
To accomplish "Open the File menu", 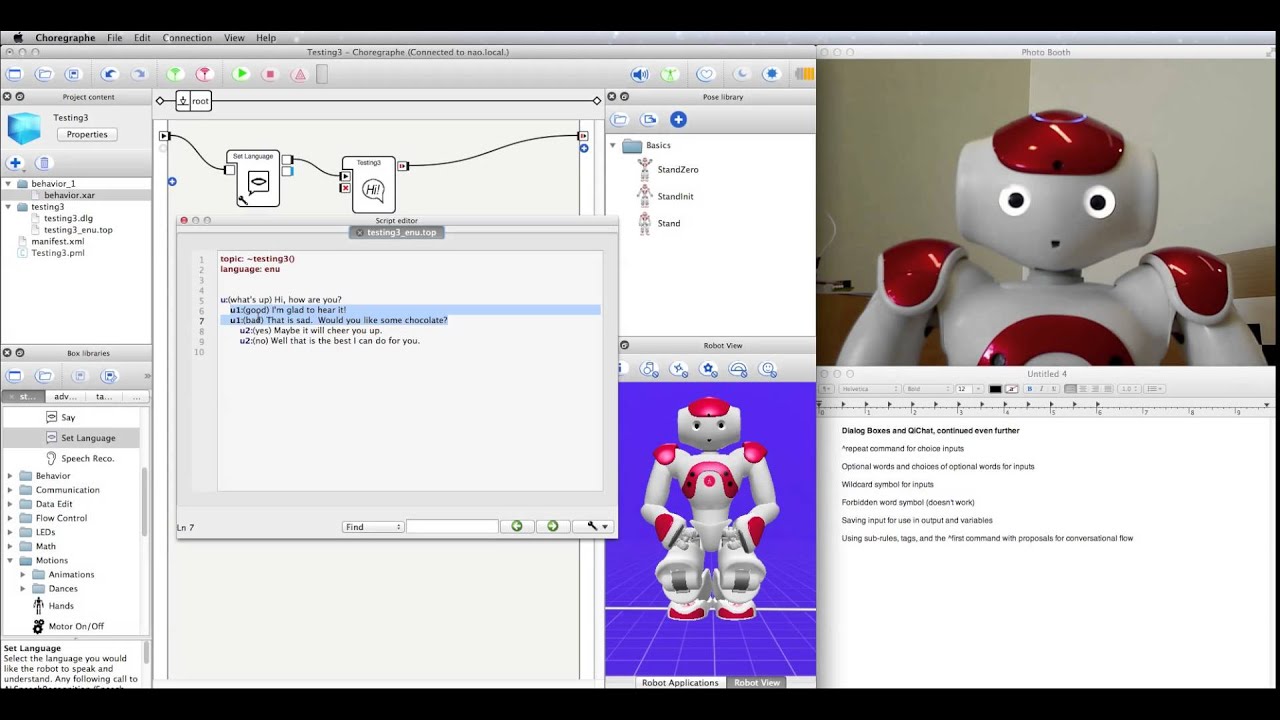I will coord(114,38).
